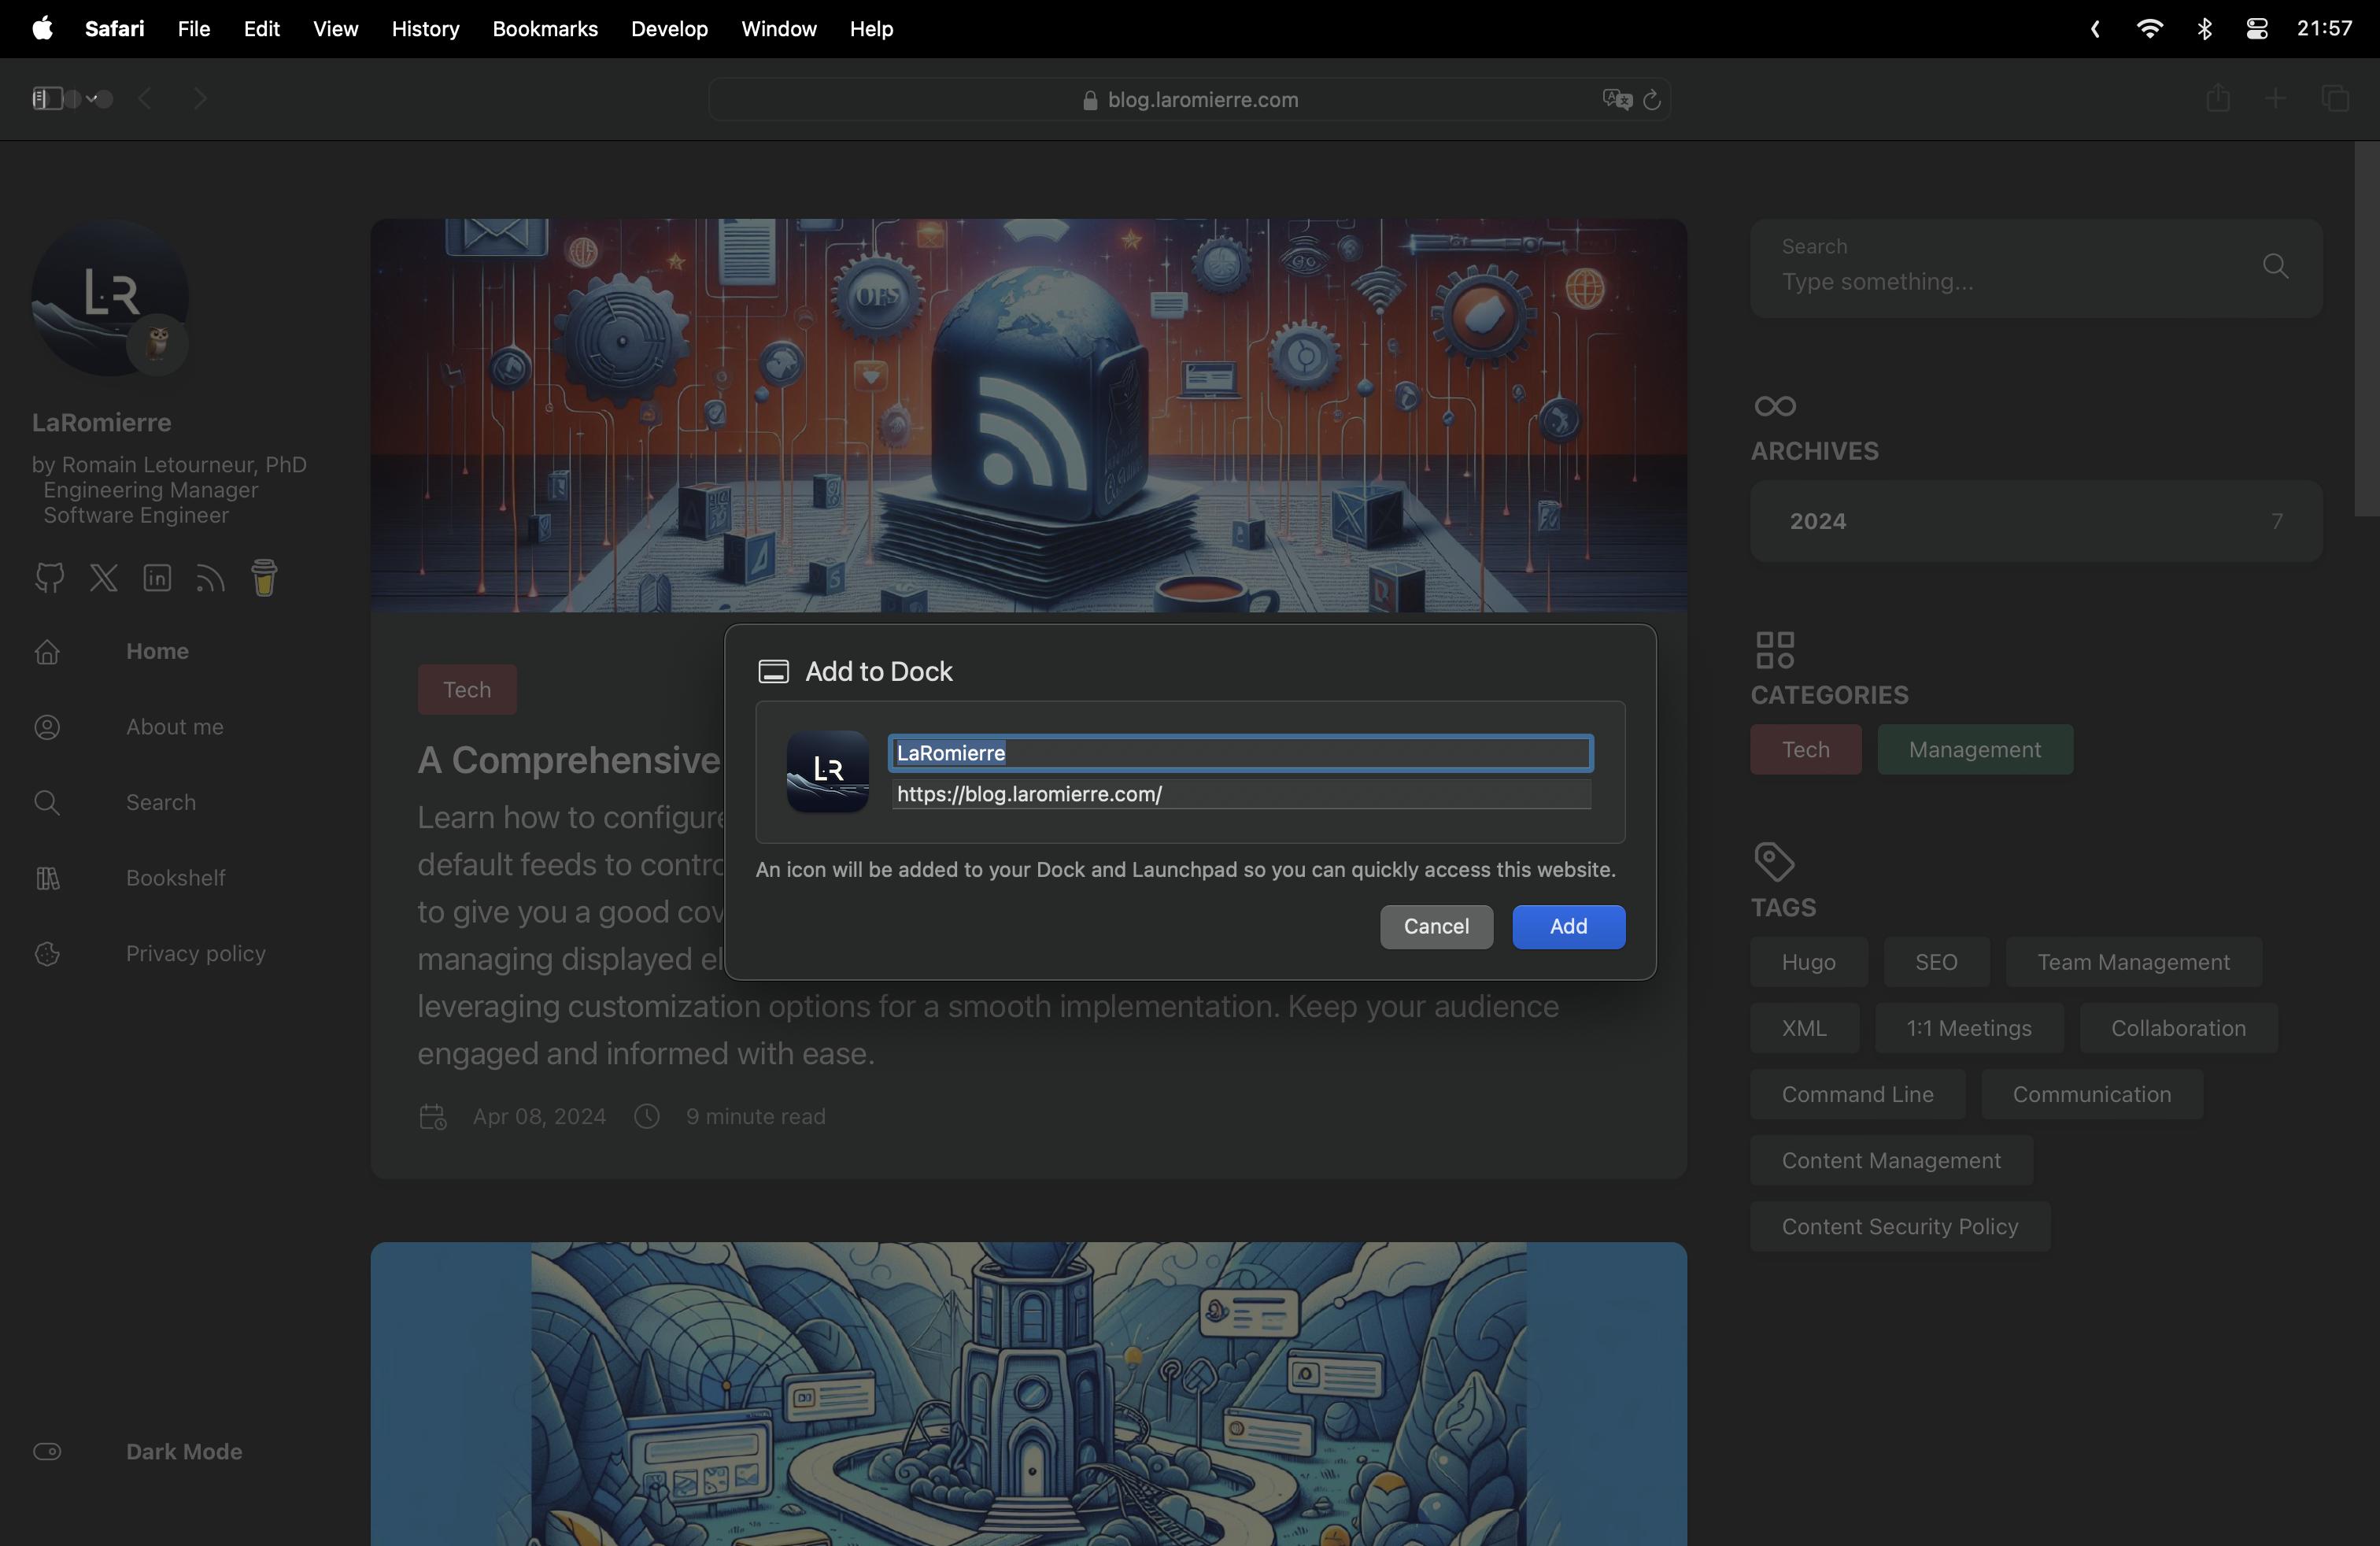
Task: Open a new tab with plus icon
Action: tap(2276, 98)
